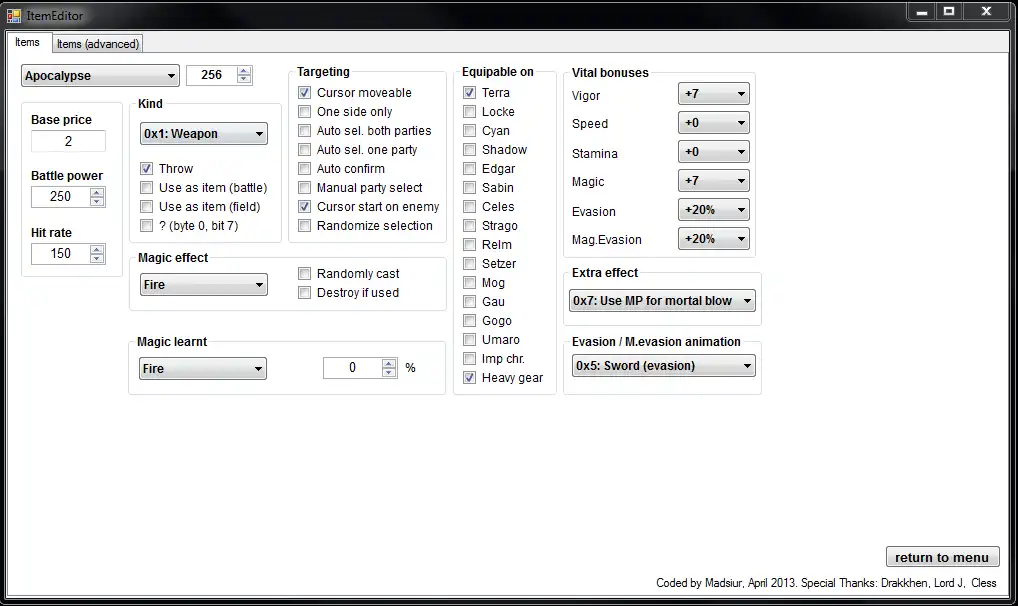
Task: Check Celes as equipable
Action: pyautogui.click(x=469, y=207)
